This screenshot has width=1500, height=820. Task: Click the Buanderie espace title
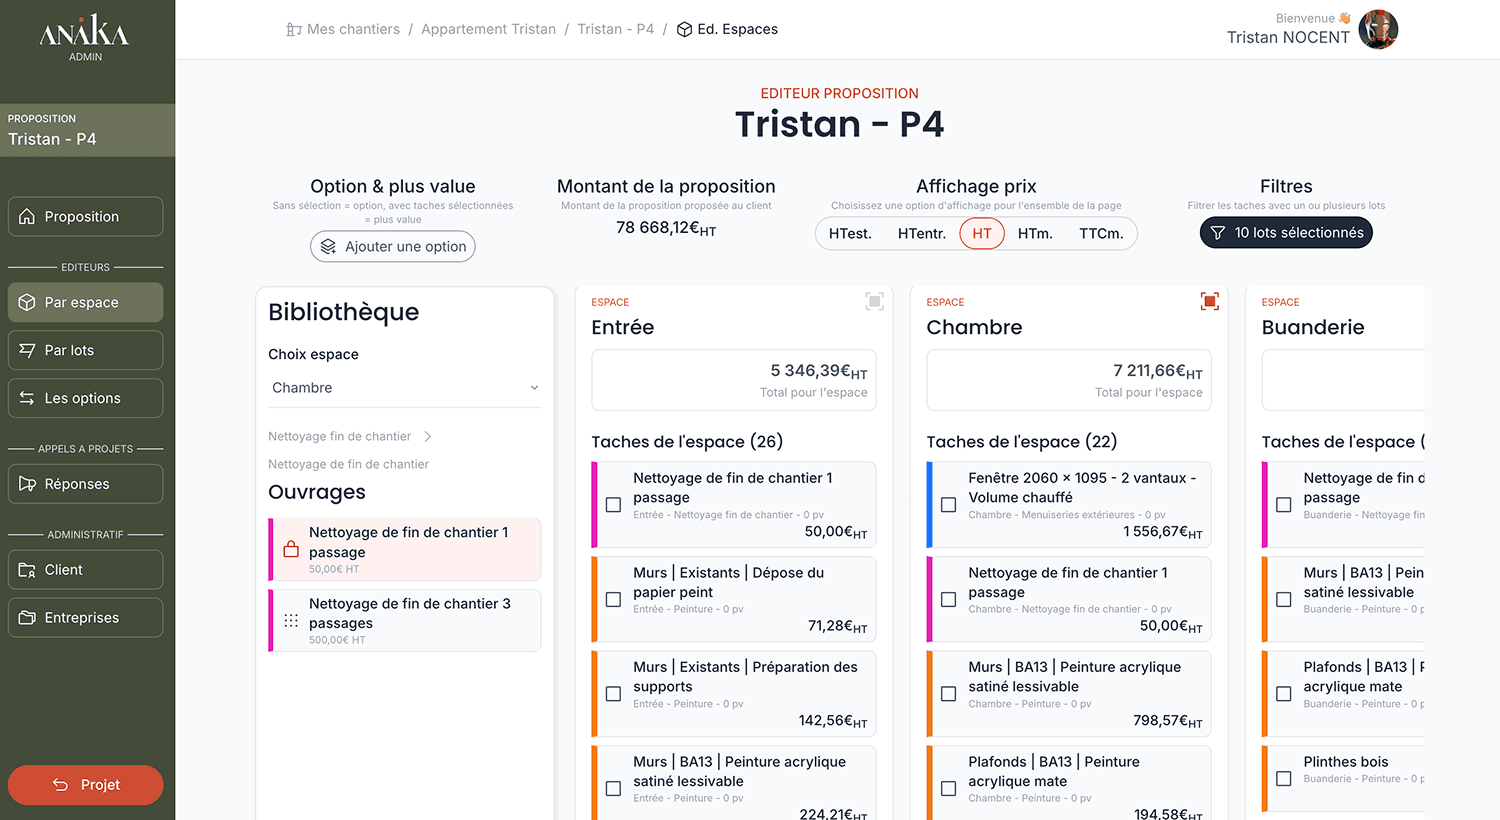point(1313,327)
